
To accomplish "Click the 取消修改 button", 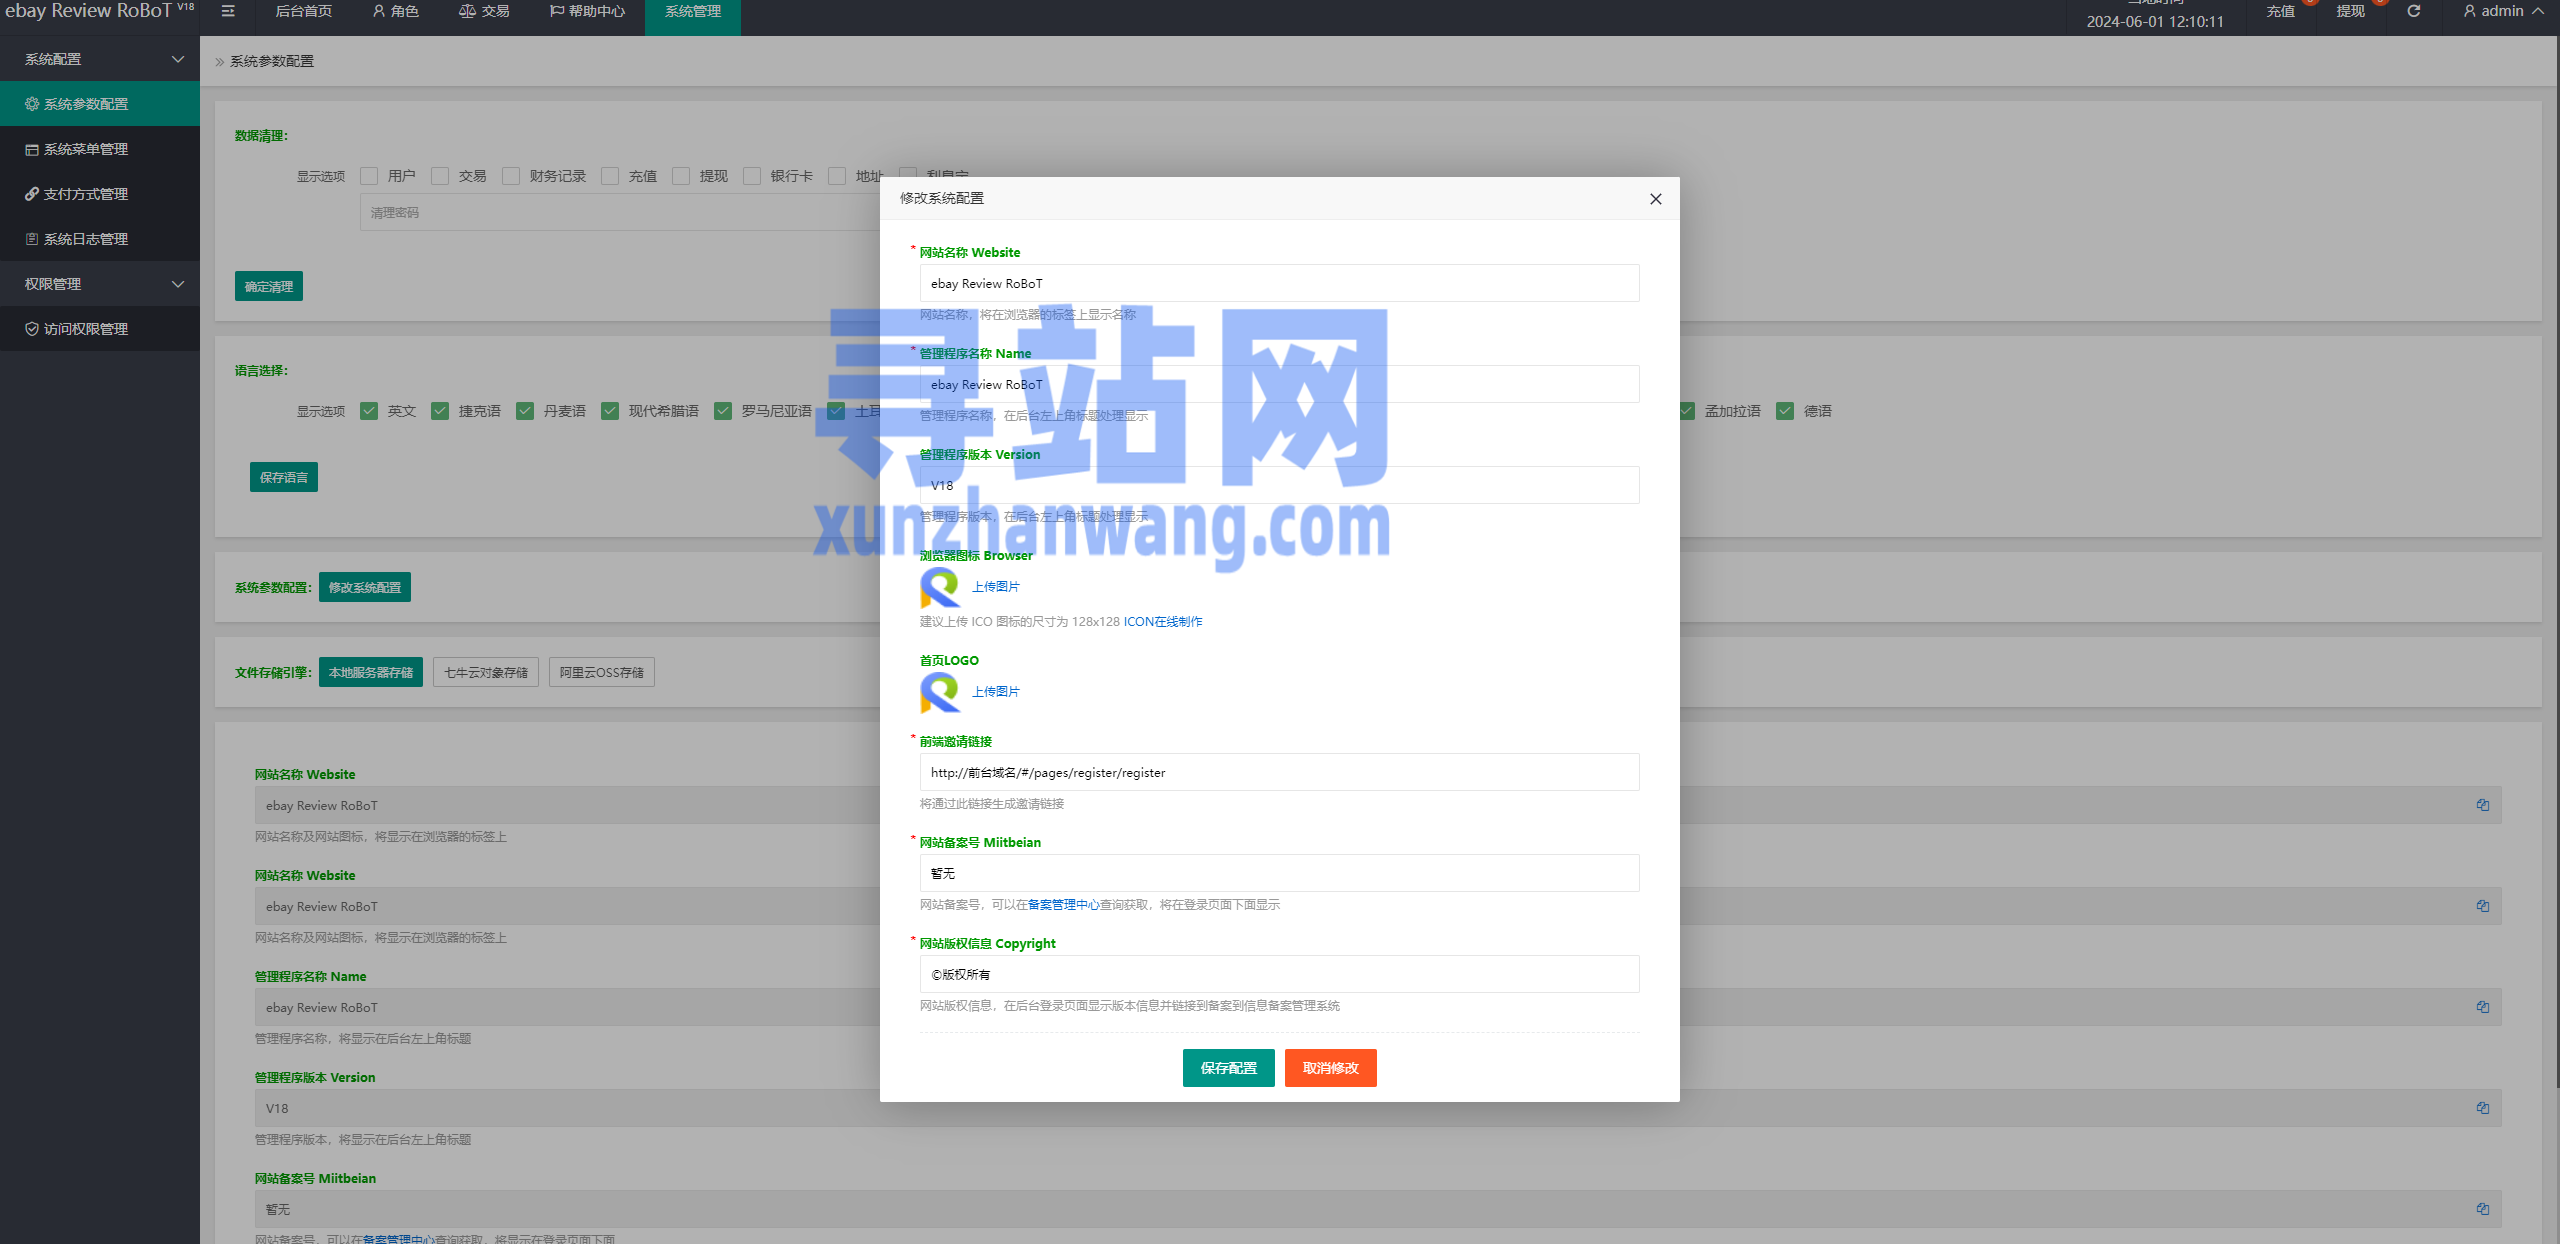I will click(1330, 1068).
